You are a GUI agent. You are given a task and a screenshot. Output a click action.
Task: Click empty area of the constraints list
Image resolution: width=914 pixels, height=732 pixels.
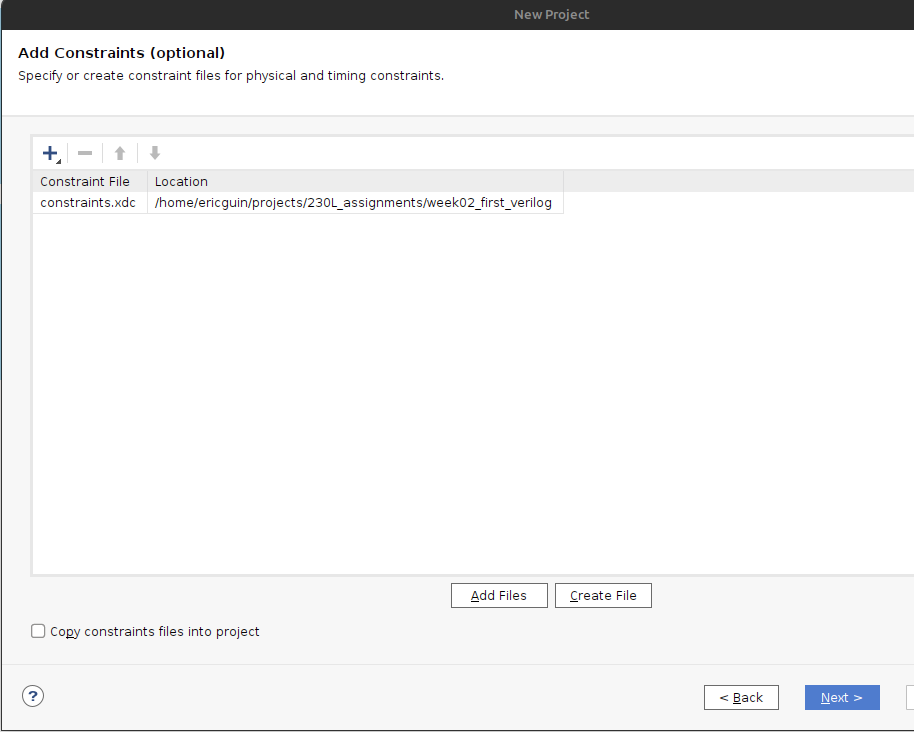point(400,400)
